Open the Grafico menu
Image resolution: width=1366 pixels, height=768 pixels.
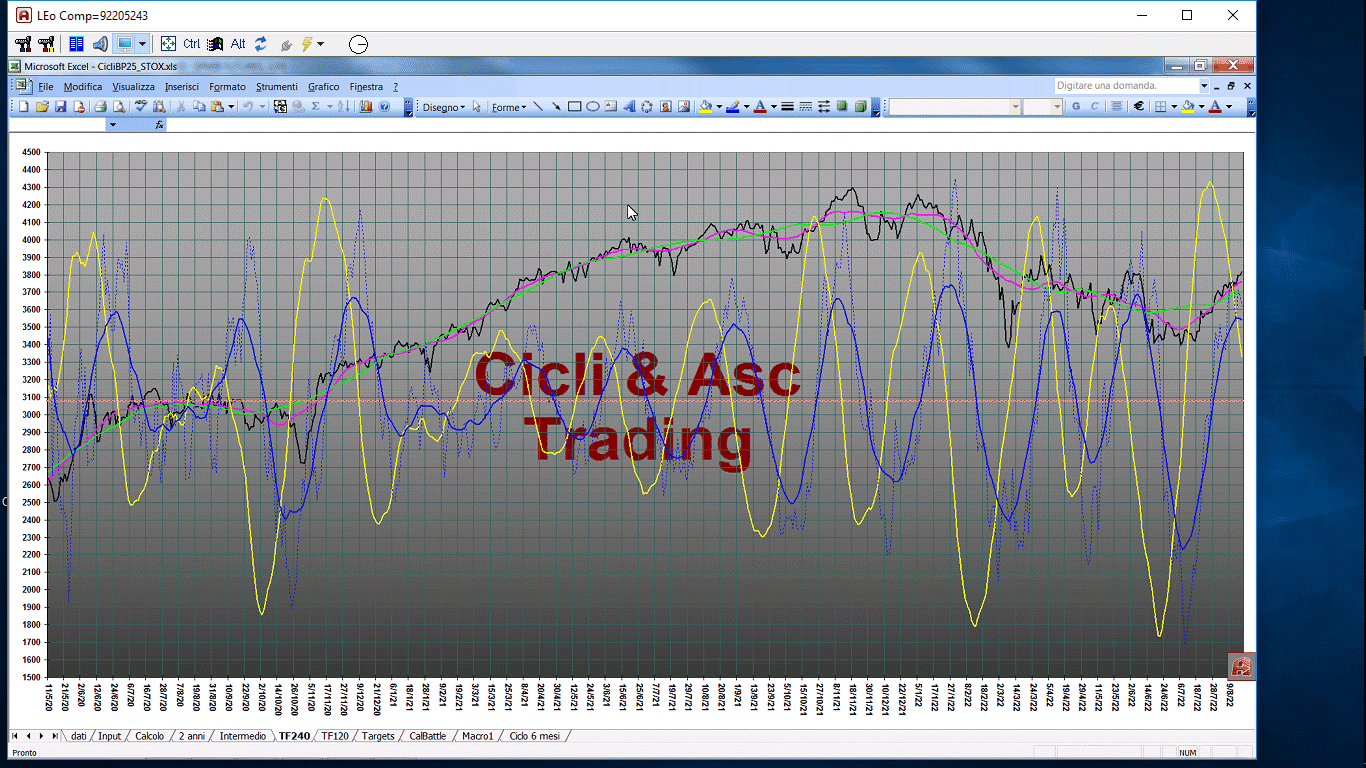coord(324,87)
